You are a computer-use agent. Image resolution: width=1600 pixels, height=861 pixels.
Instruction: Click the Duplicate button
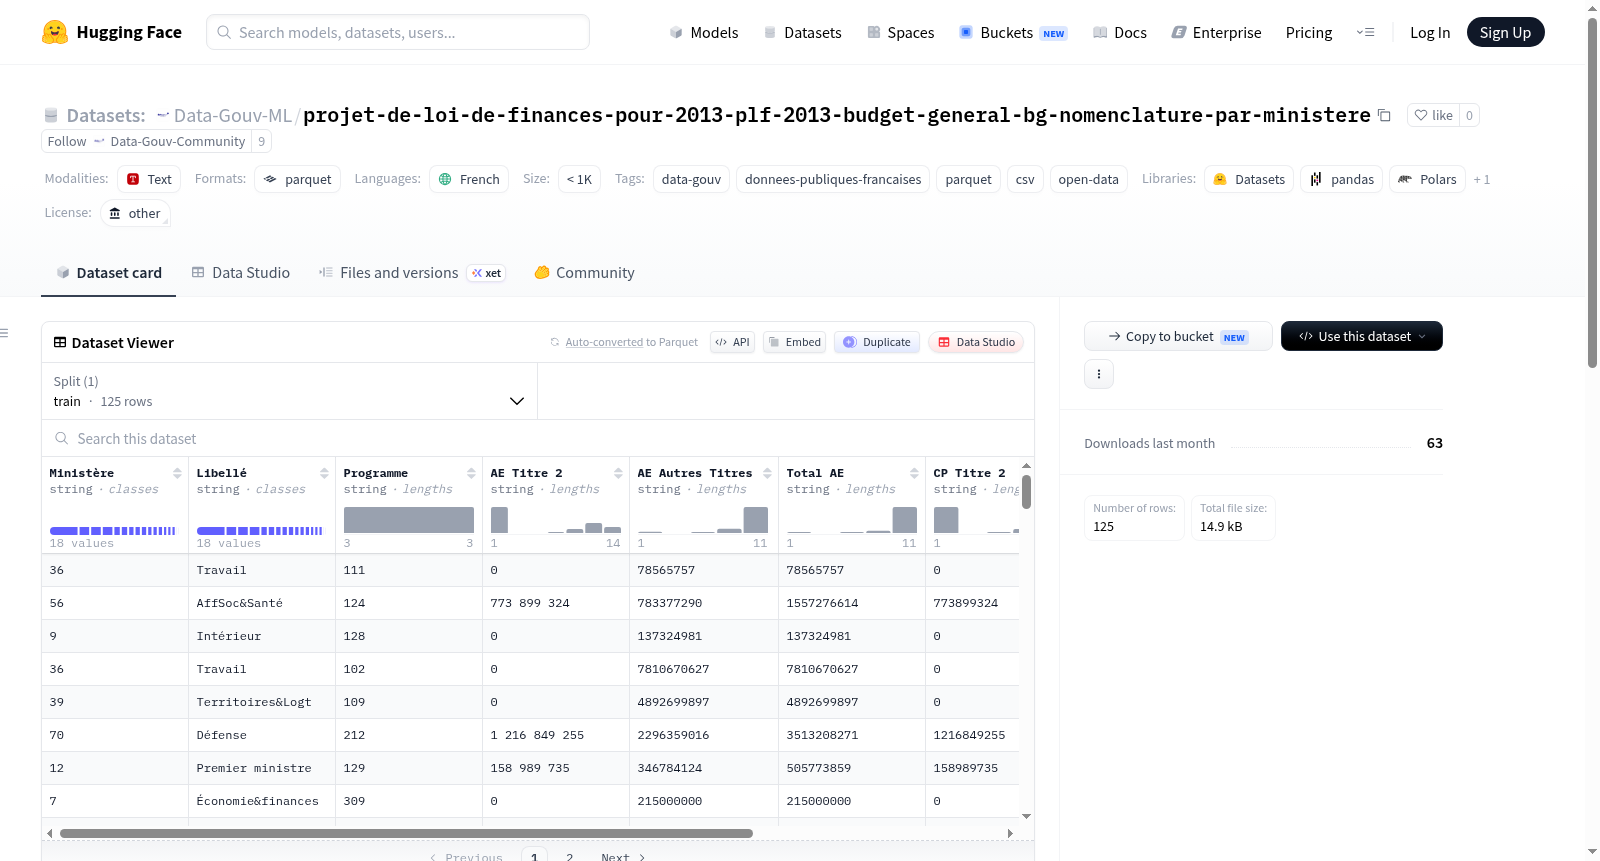pos(876,342)
